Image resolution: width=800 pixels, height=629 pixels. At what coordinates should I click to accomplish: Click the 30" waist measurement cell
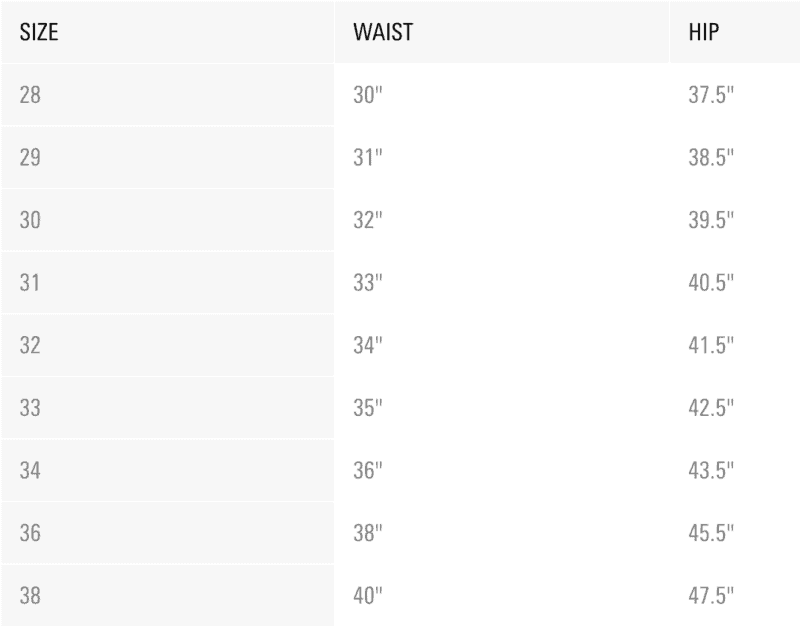point(368,96)
